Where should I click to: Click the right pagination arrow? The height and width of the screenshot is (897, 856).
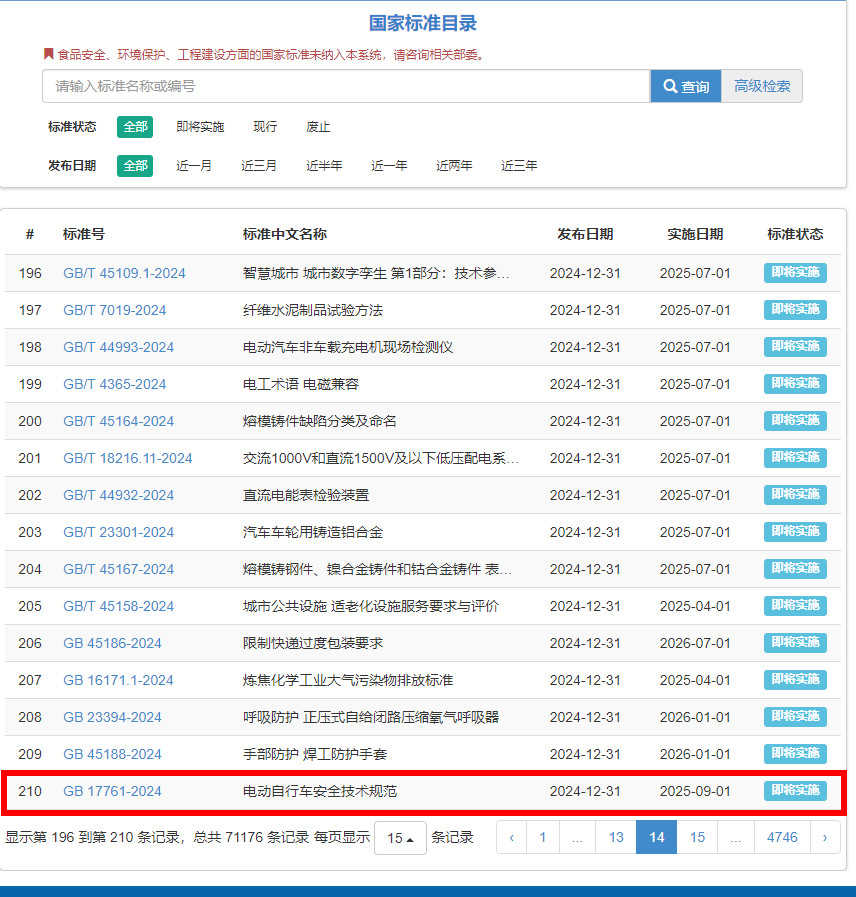click(x=824, y=837)
